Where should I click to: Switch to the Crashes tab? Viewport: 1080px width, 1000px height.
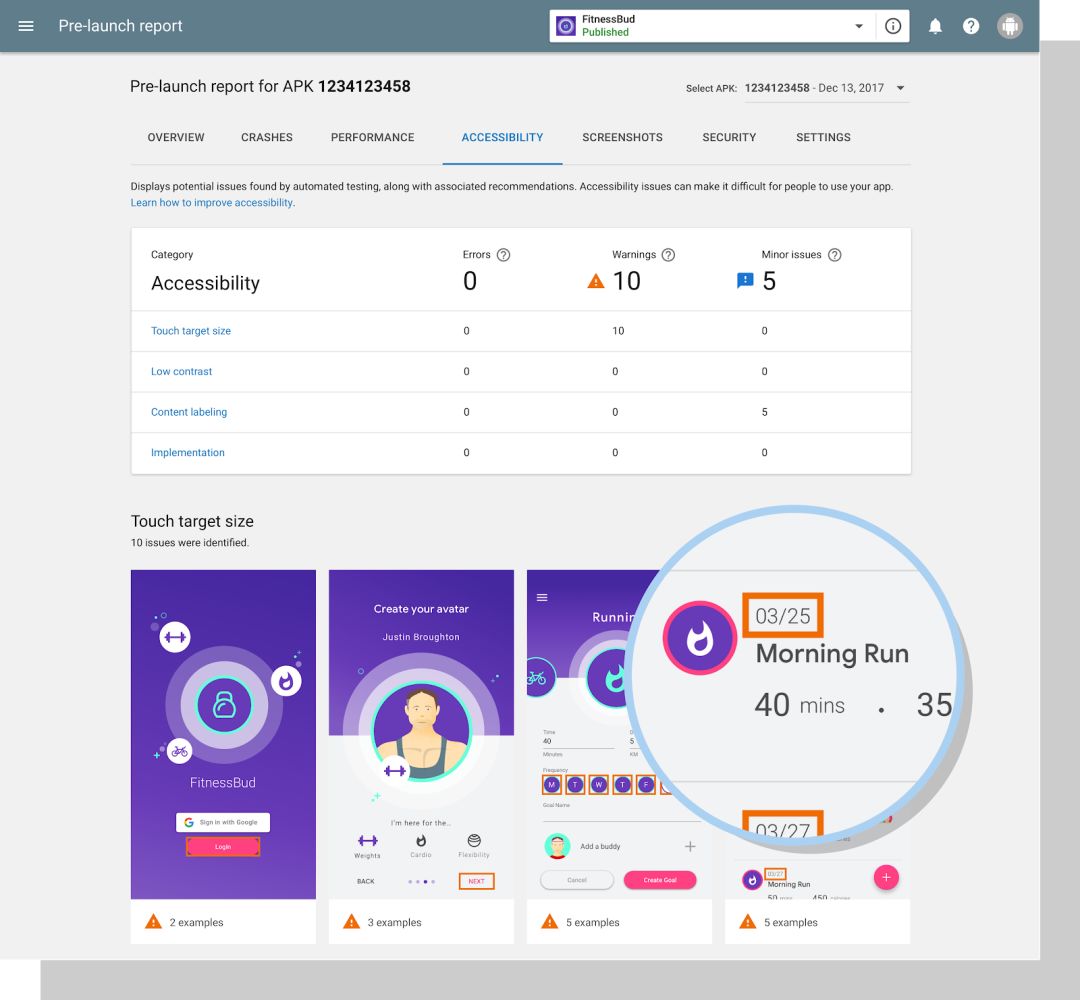coord(267,138)
